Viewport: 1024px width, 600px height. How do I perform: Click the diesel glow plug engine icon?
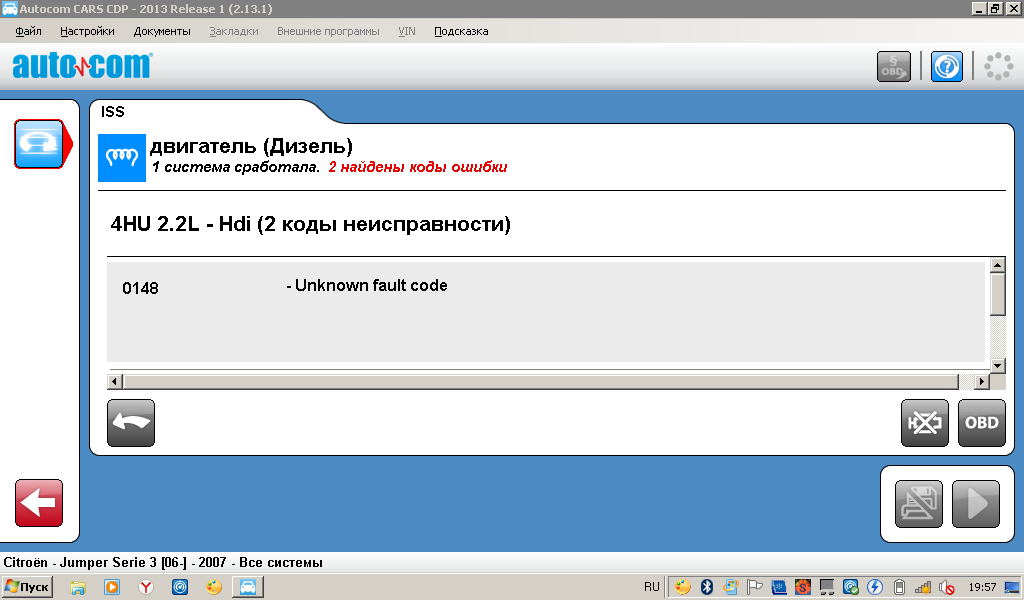click(x=121, y=157)
